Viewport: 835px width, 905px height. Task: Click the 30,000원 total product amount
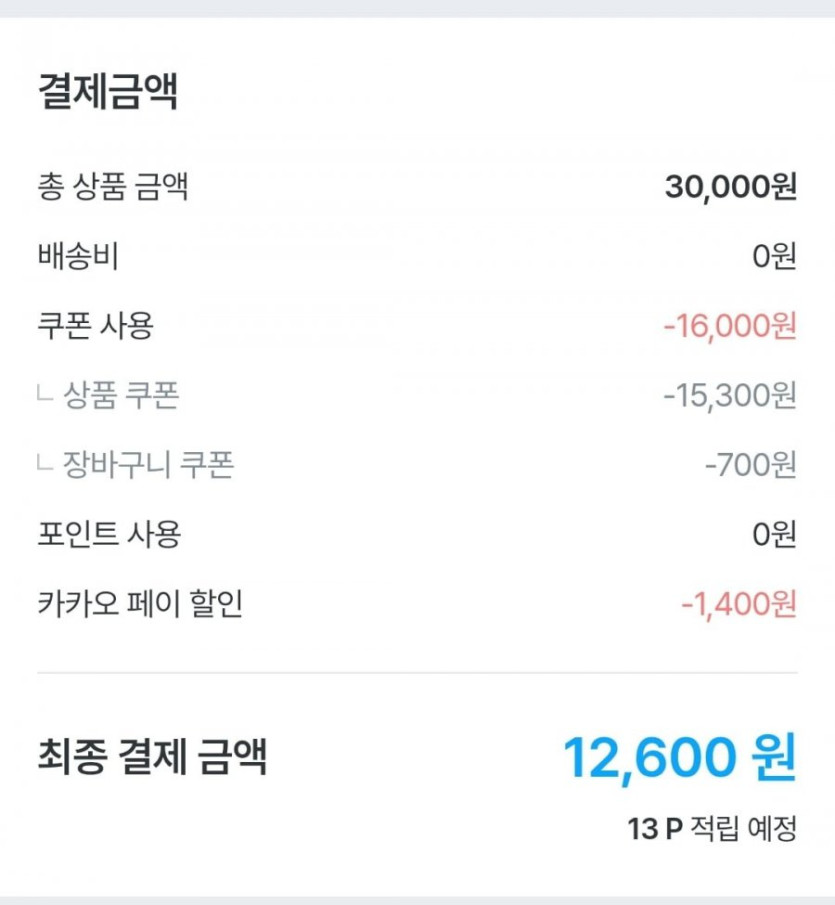730,187
